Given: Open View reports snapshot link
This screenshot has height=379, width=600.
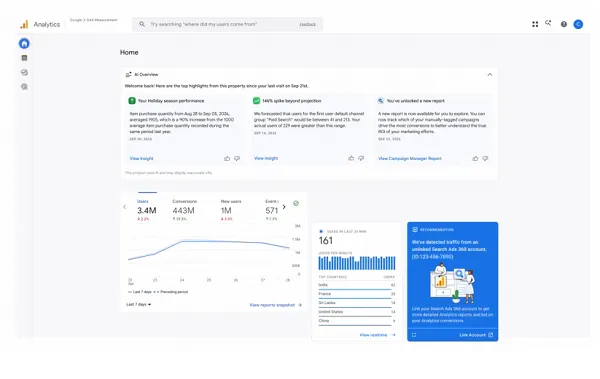Looking at the screenshot, I should (276, 305).
